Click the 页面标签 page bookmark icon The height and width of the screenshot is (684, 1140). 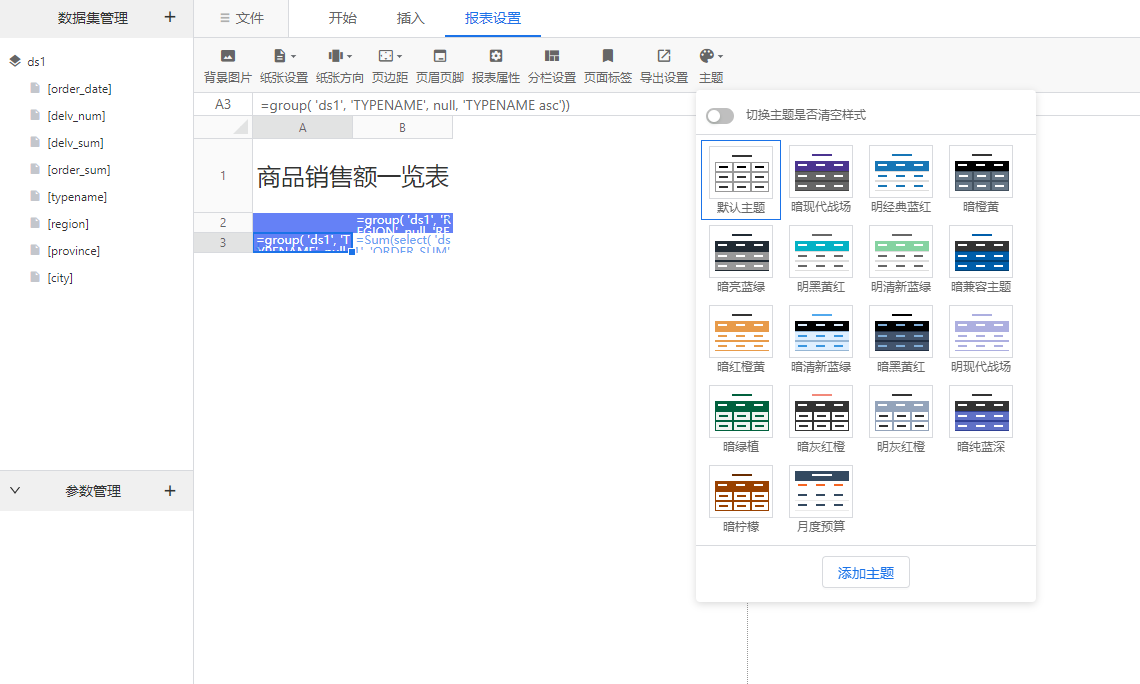pyautogui.click(x=608, y=56)
